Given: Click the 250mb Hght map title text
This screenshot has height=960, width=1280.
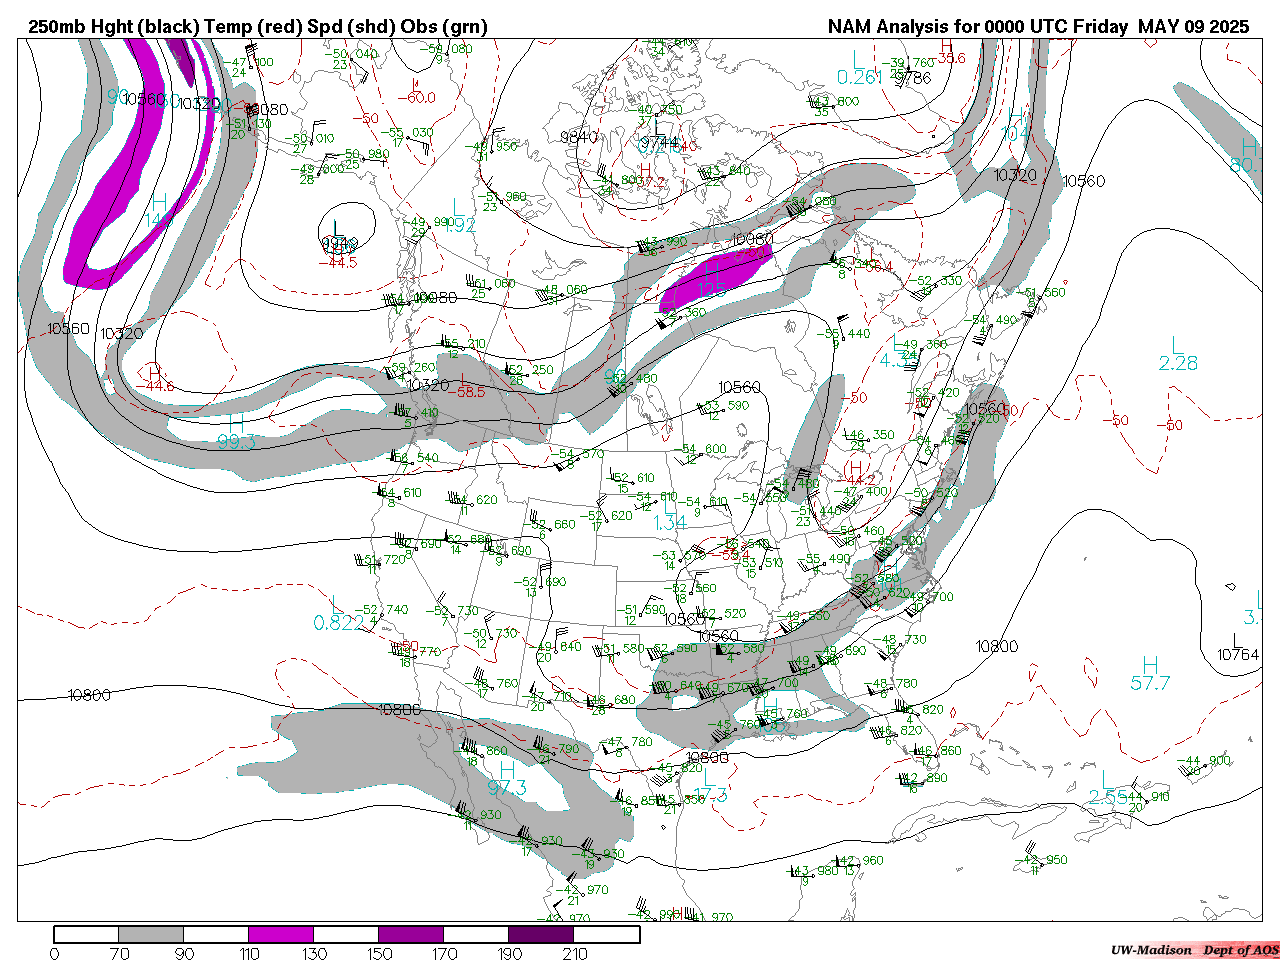Looking at the screenshot, I should pyautogui.click(x=258, y=27).
